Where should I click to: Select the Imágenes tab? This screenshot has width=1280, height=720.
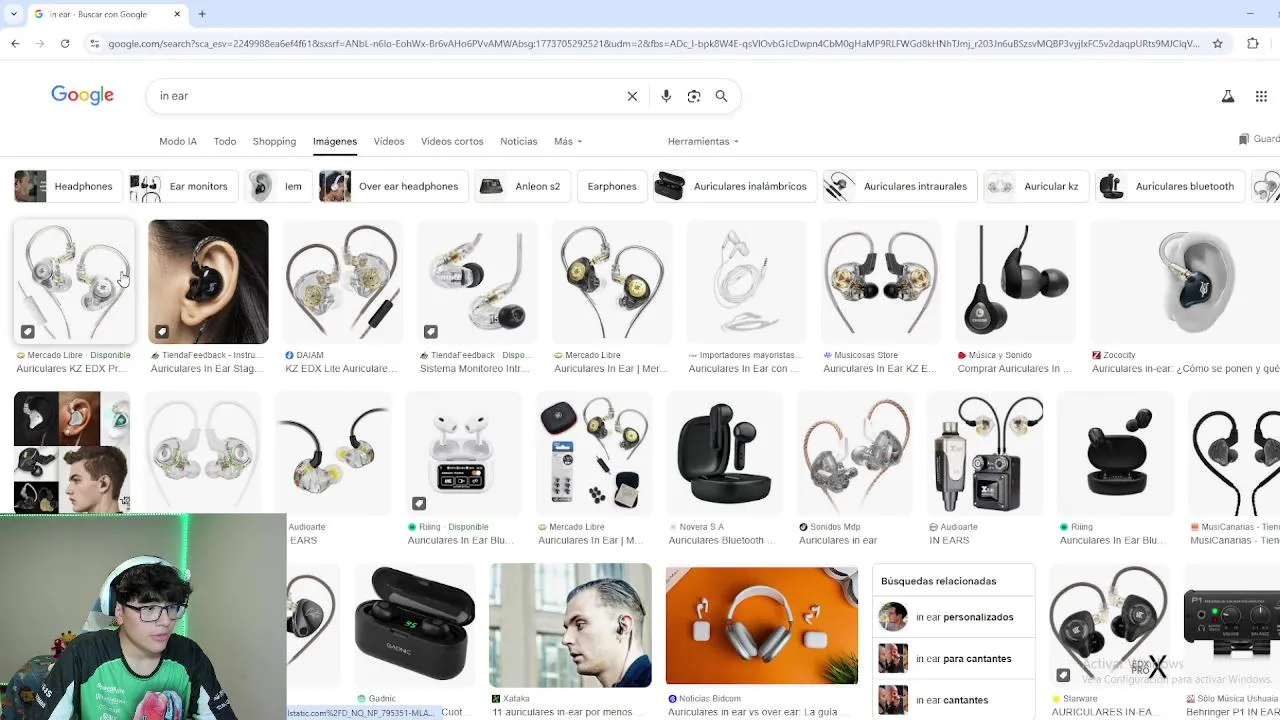(335, 141)
